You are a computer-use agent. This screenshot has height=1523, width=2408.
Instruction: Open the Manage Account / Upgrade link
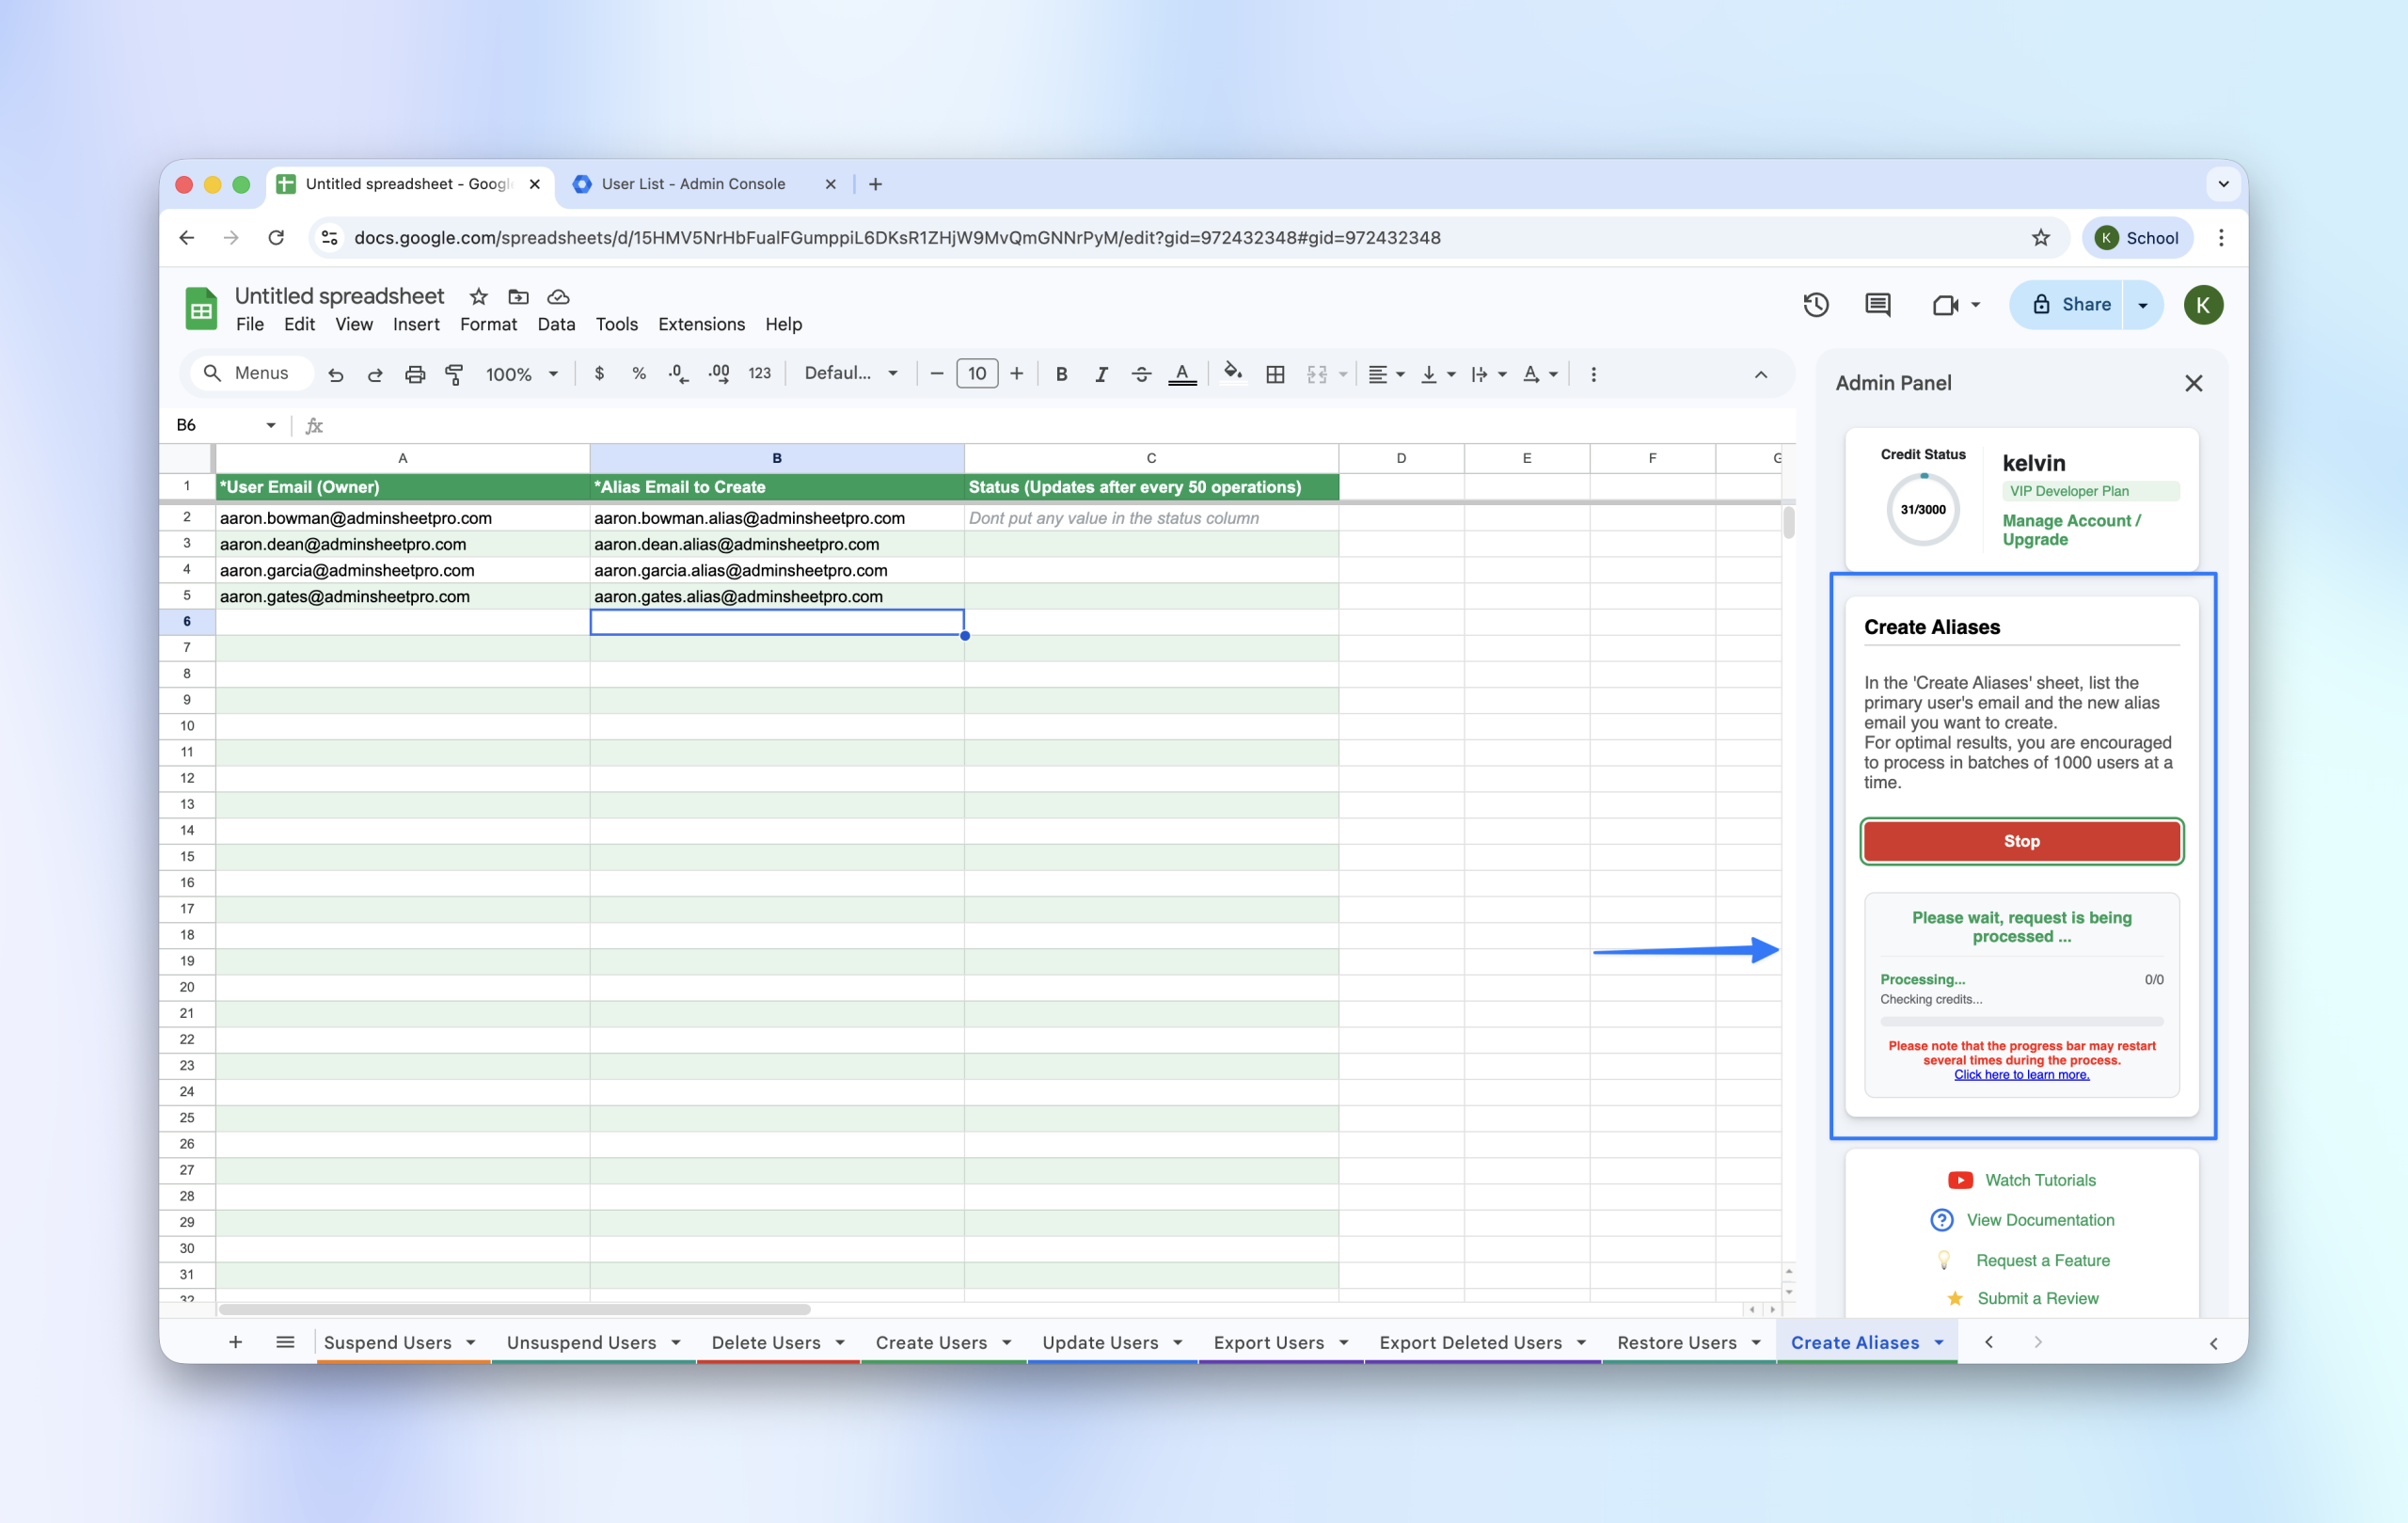click(2070, 530)
